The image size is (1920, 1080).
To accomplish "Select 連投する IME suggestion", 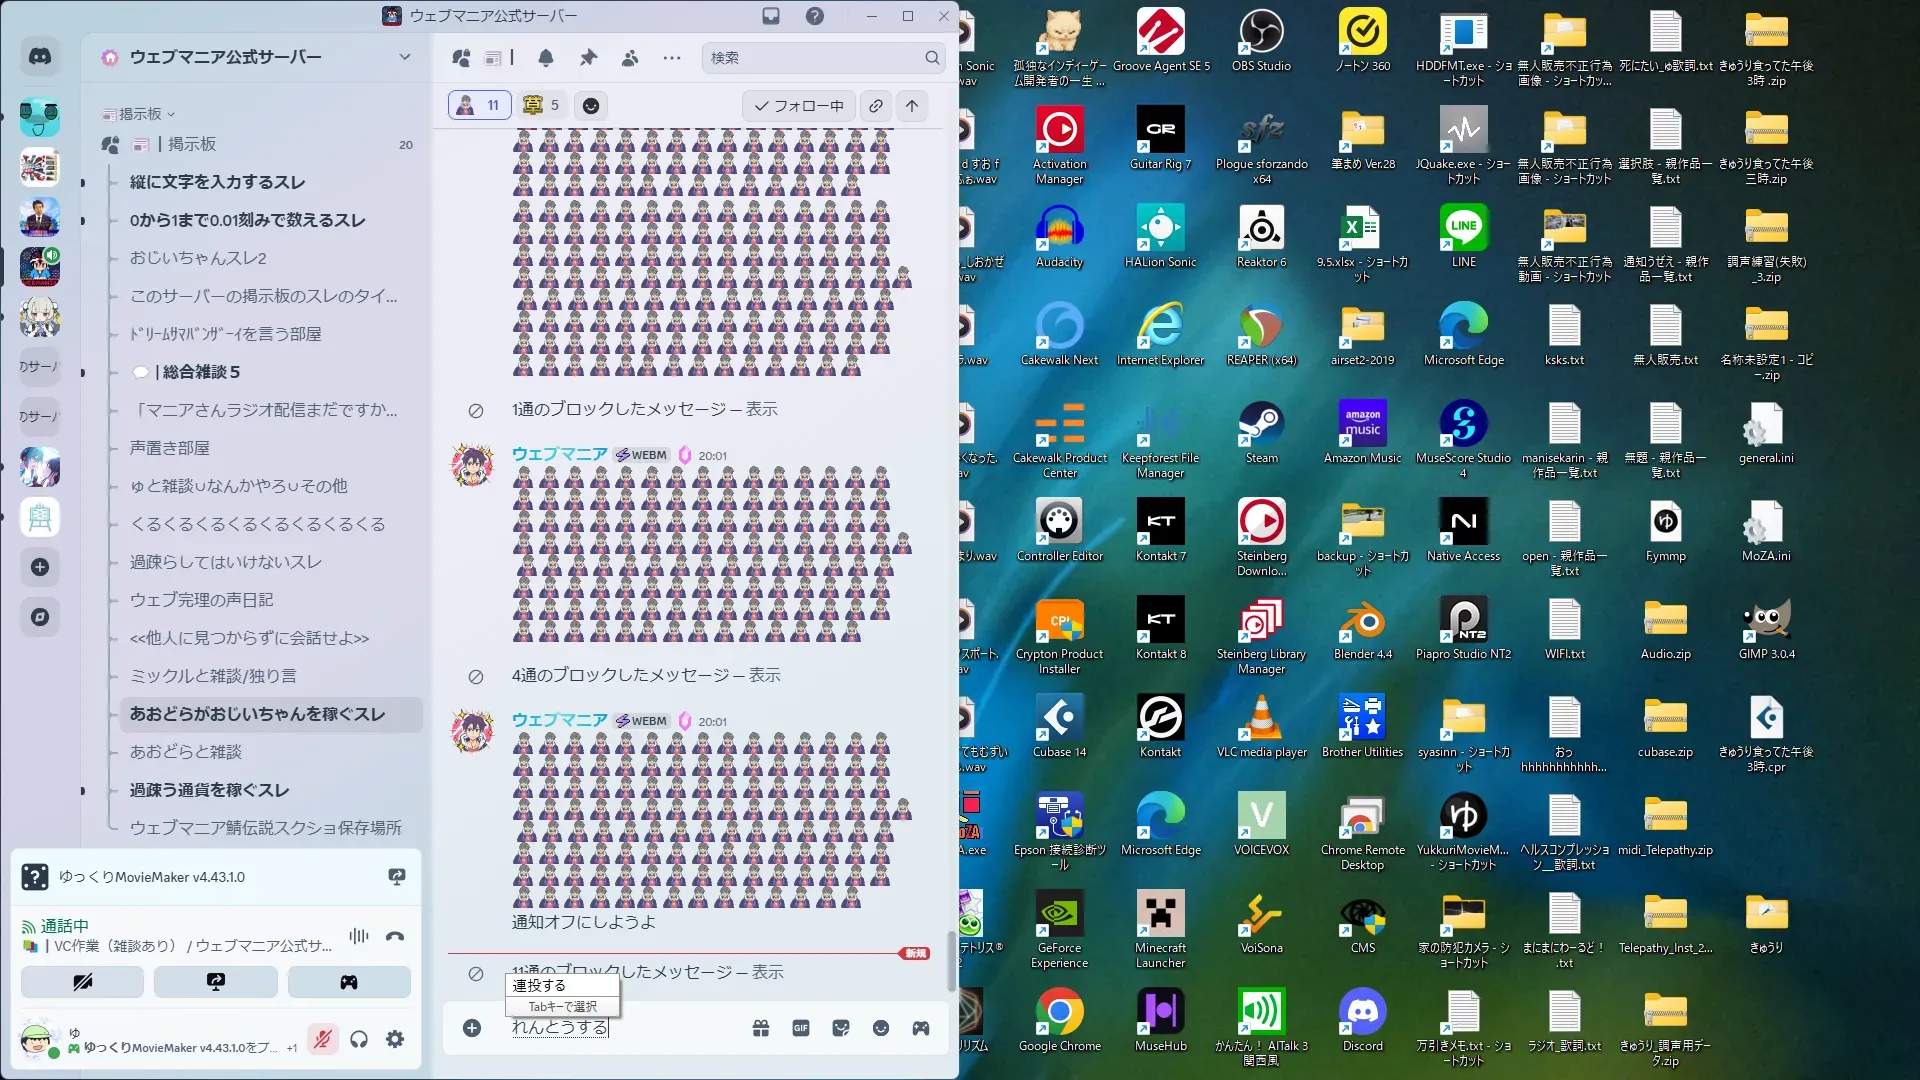I will point(540,985).
